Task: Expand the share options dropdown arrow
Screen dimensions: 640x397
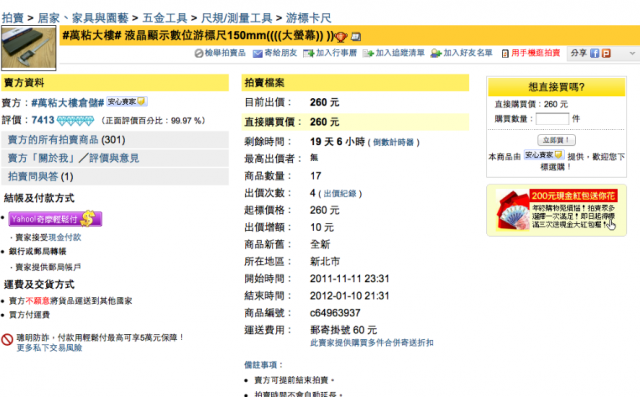Action: pos(632,53)
